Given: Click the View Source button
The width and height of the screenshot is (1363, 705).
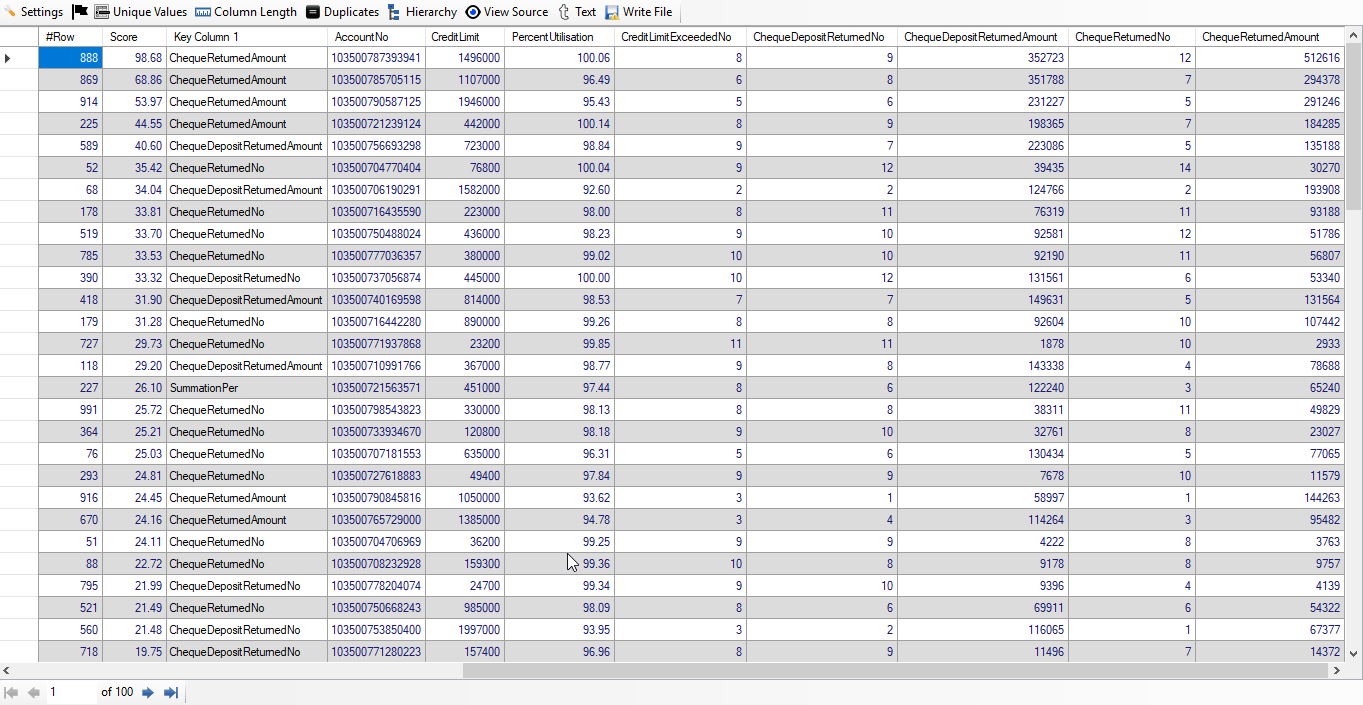Looking at the screenshot, I should pyautogui.click(x=506, y=12).
